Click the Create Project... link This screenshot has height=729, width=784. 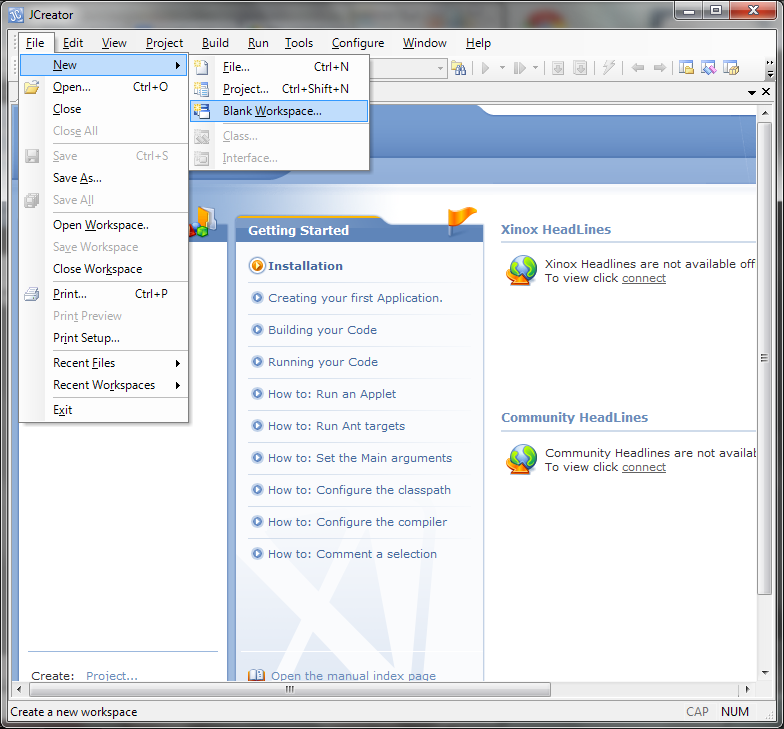112,676
